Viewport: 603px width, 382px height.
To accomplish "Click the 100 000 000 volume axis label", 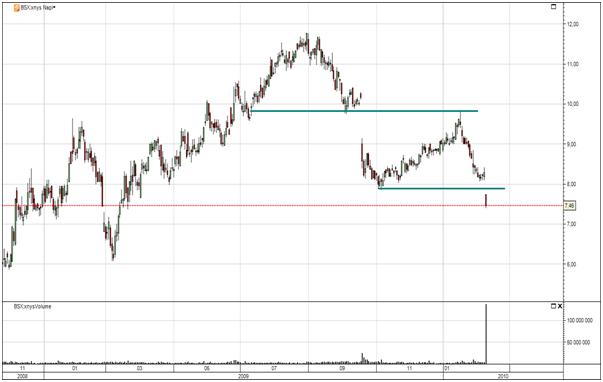I will click(580, 320).
